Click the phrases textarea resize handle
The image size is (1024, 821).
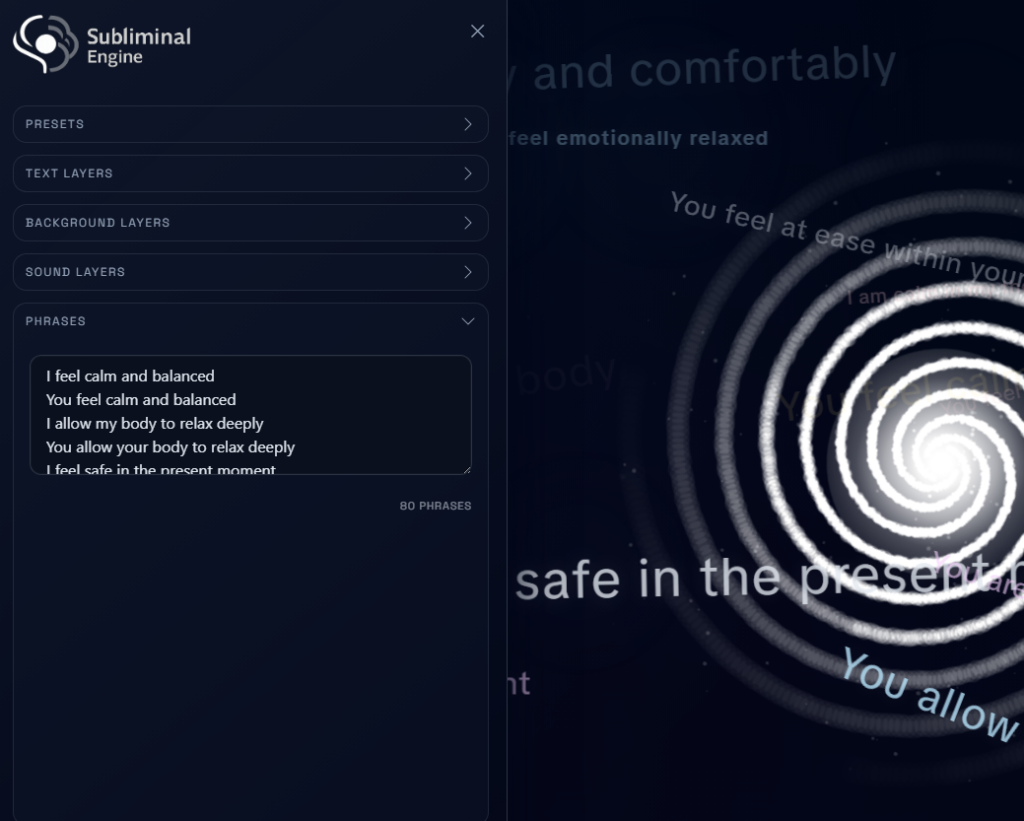point(465,468)
